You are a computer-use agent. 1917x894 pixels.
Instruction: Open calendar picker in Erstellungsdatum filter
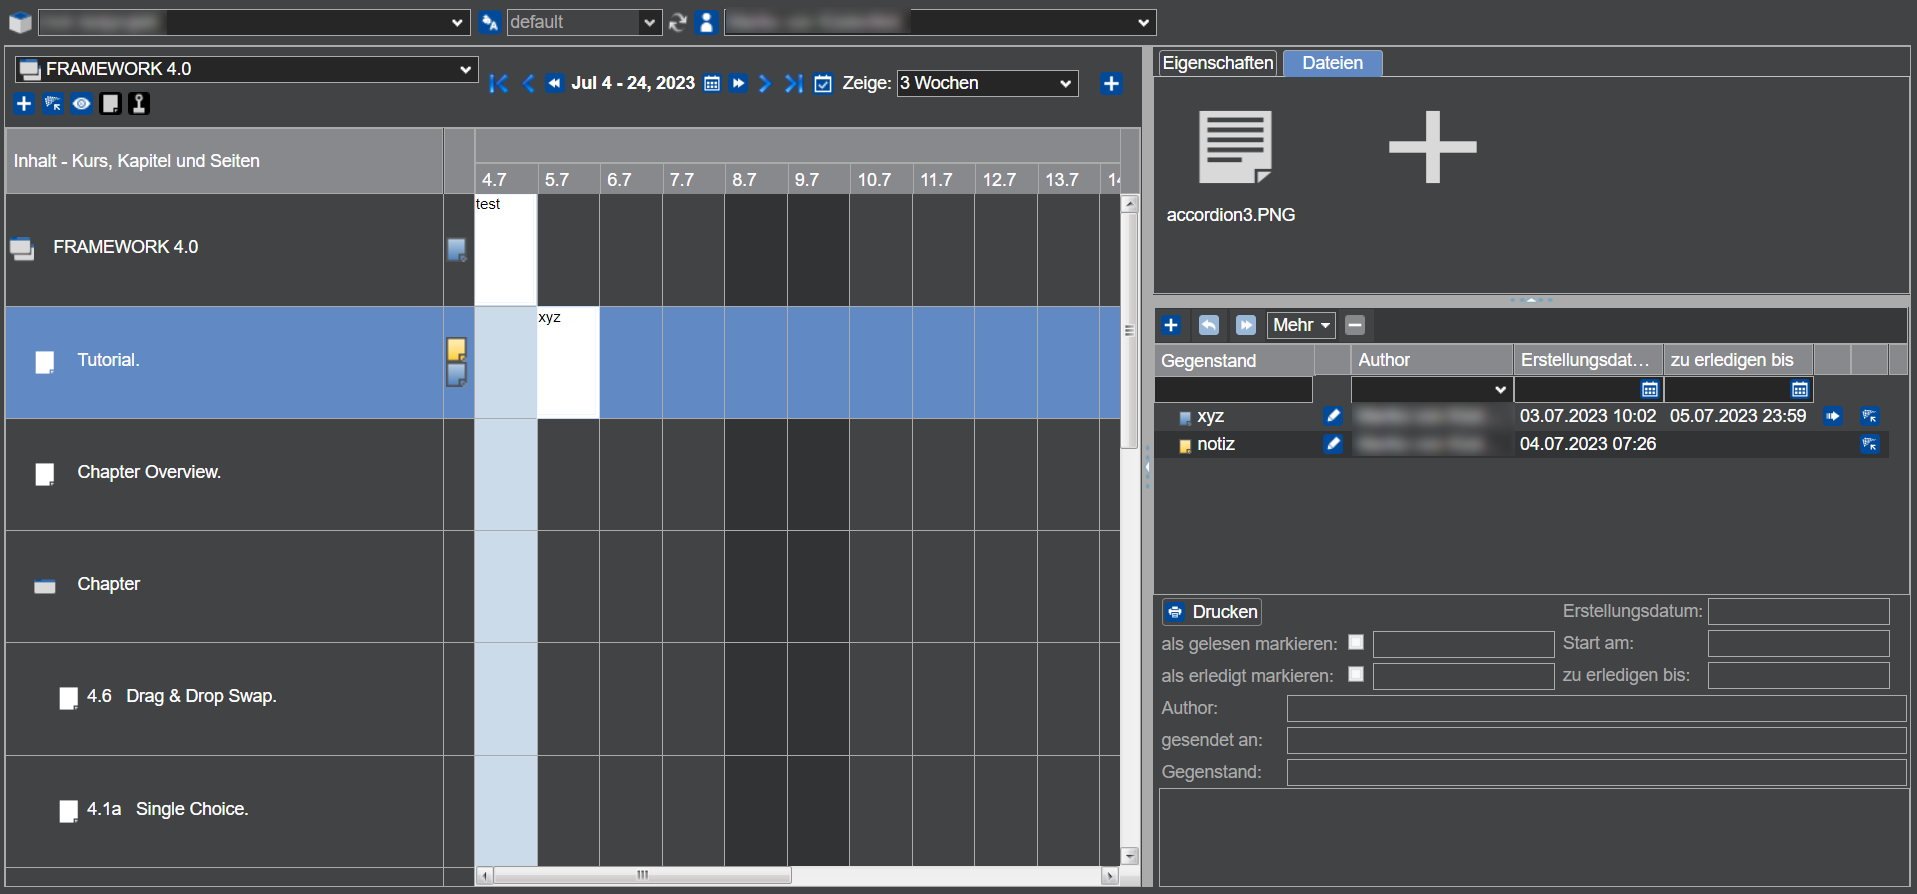click(1650, 389)
